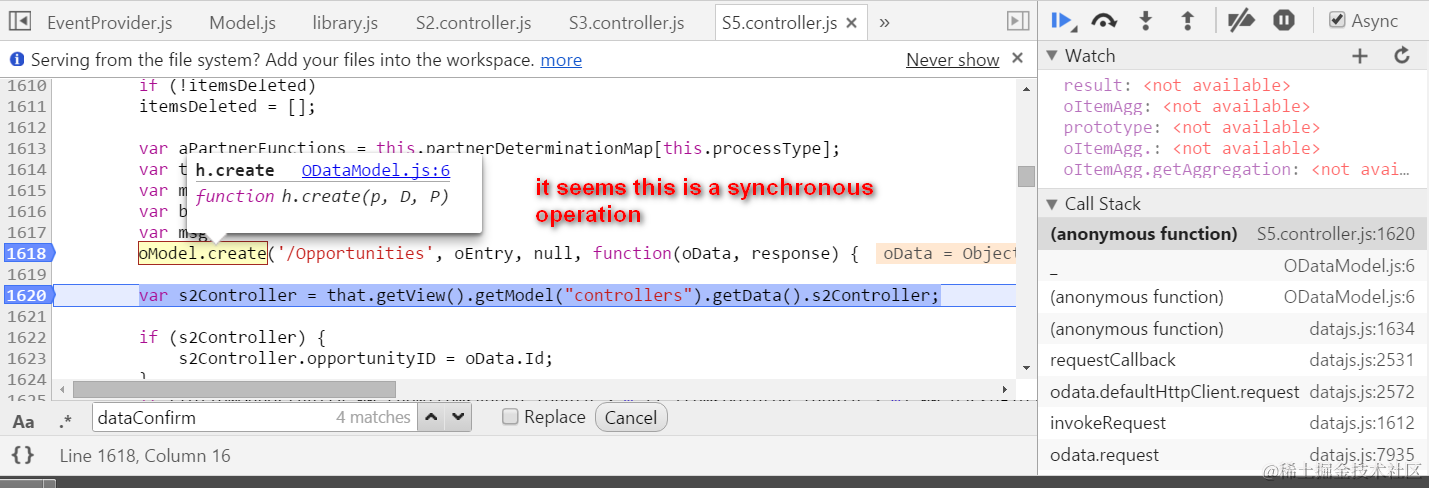1429x488 pixels.
Task: Add a new watch expression
Action: point(1360,56)
